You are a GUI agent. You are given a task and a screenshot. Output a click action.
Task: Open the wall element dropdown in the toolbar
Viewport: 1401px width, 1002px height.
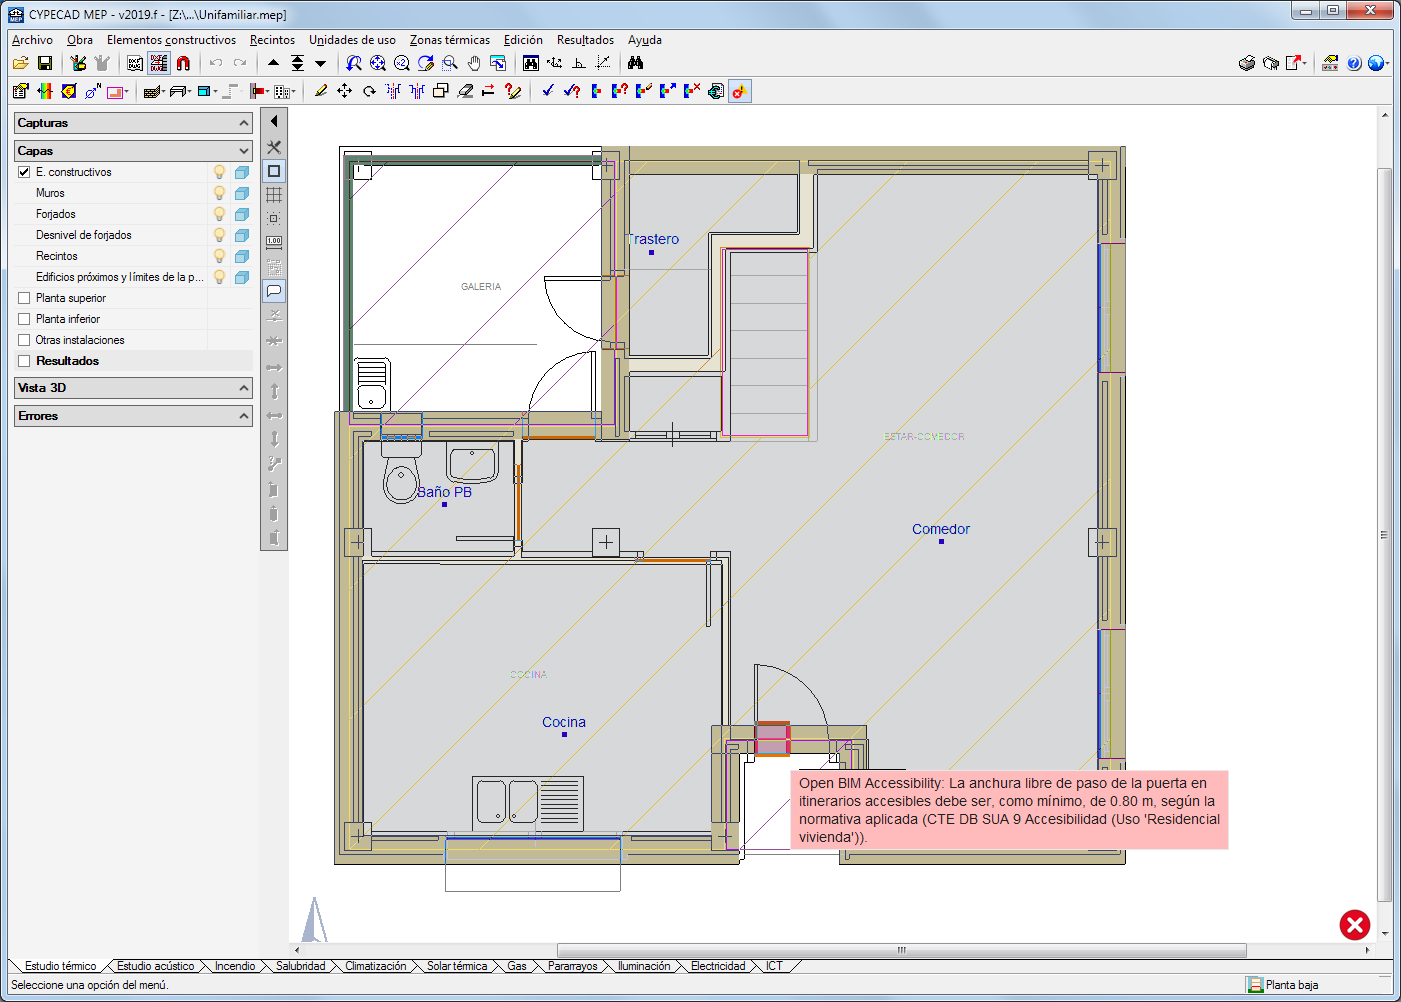[163, 91]
